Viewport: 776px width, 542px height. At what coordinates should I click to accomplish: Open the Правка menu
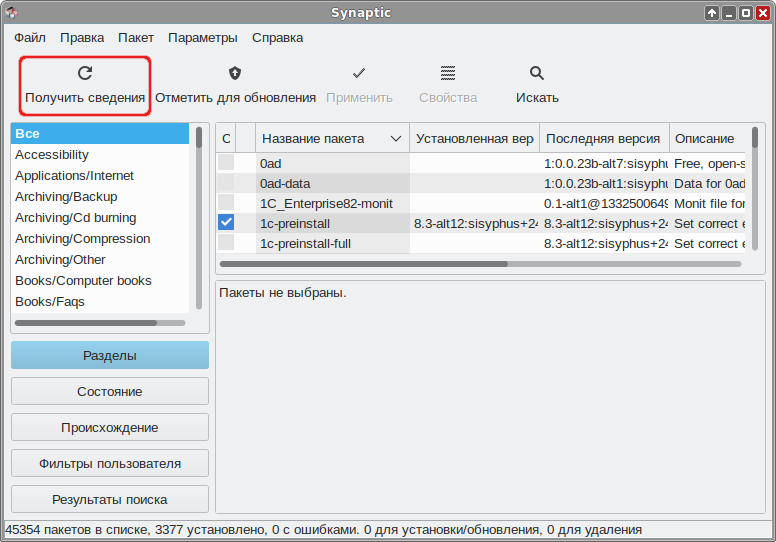point(82,38)
